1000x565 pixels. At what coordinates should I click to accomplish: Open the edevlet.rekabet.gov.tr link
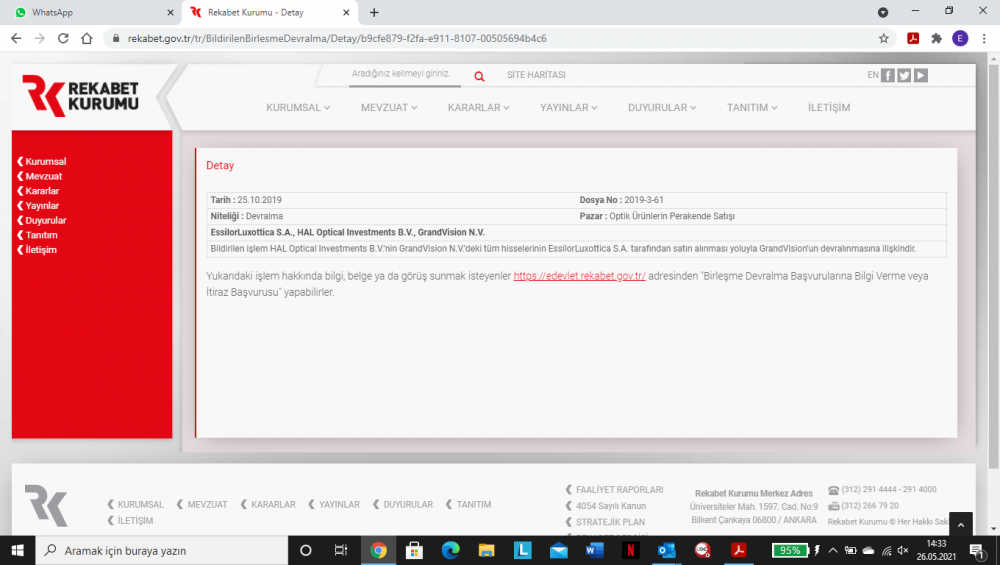coord(579,276)
